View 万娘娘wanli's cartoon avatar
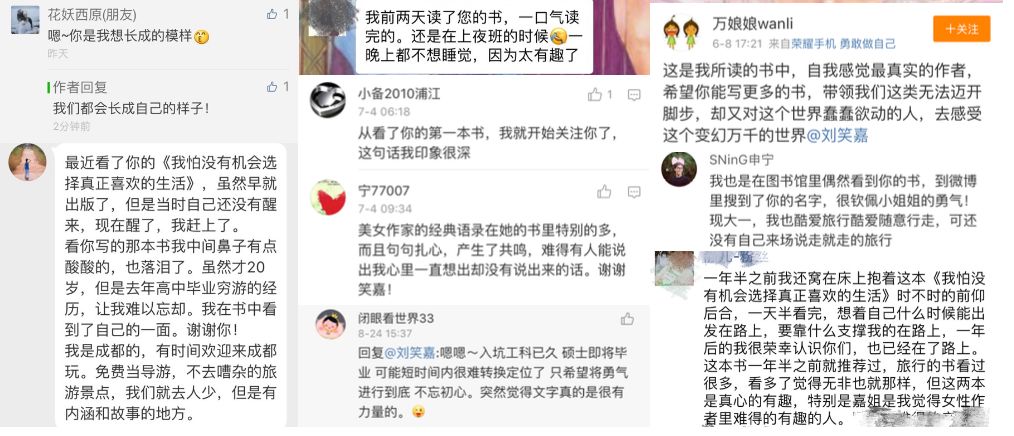This screenshot has height=436, width=1014. point(680,32)
